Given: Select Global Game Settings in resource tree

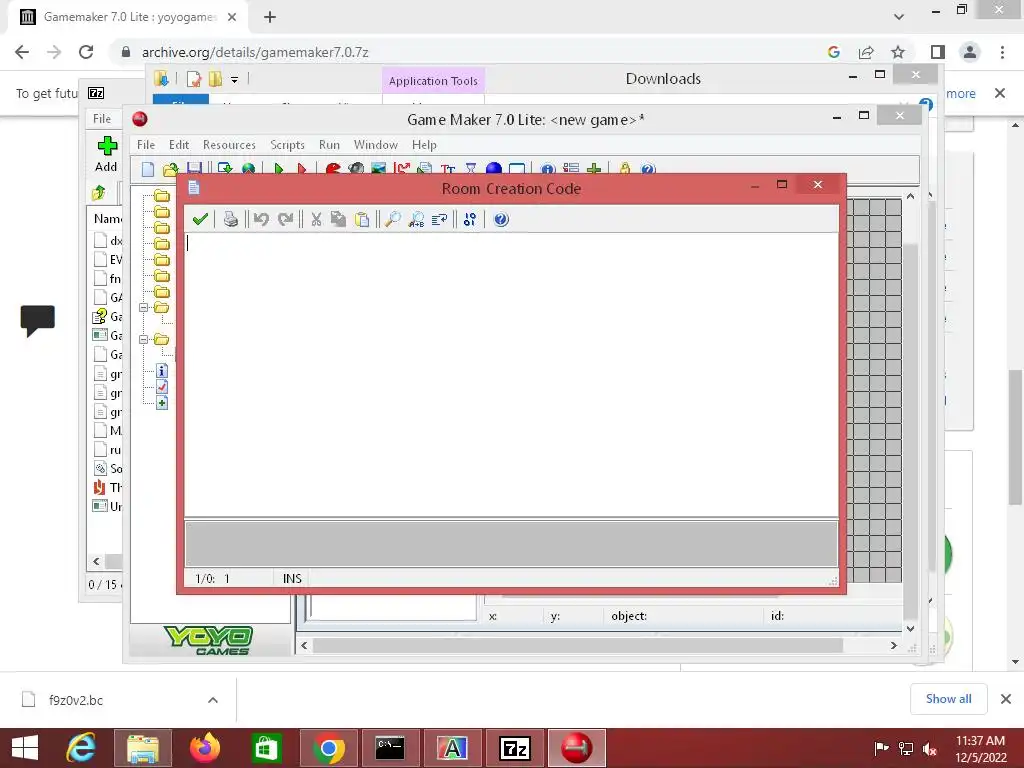Looking at the screenshot, I should tap(162, 387).
